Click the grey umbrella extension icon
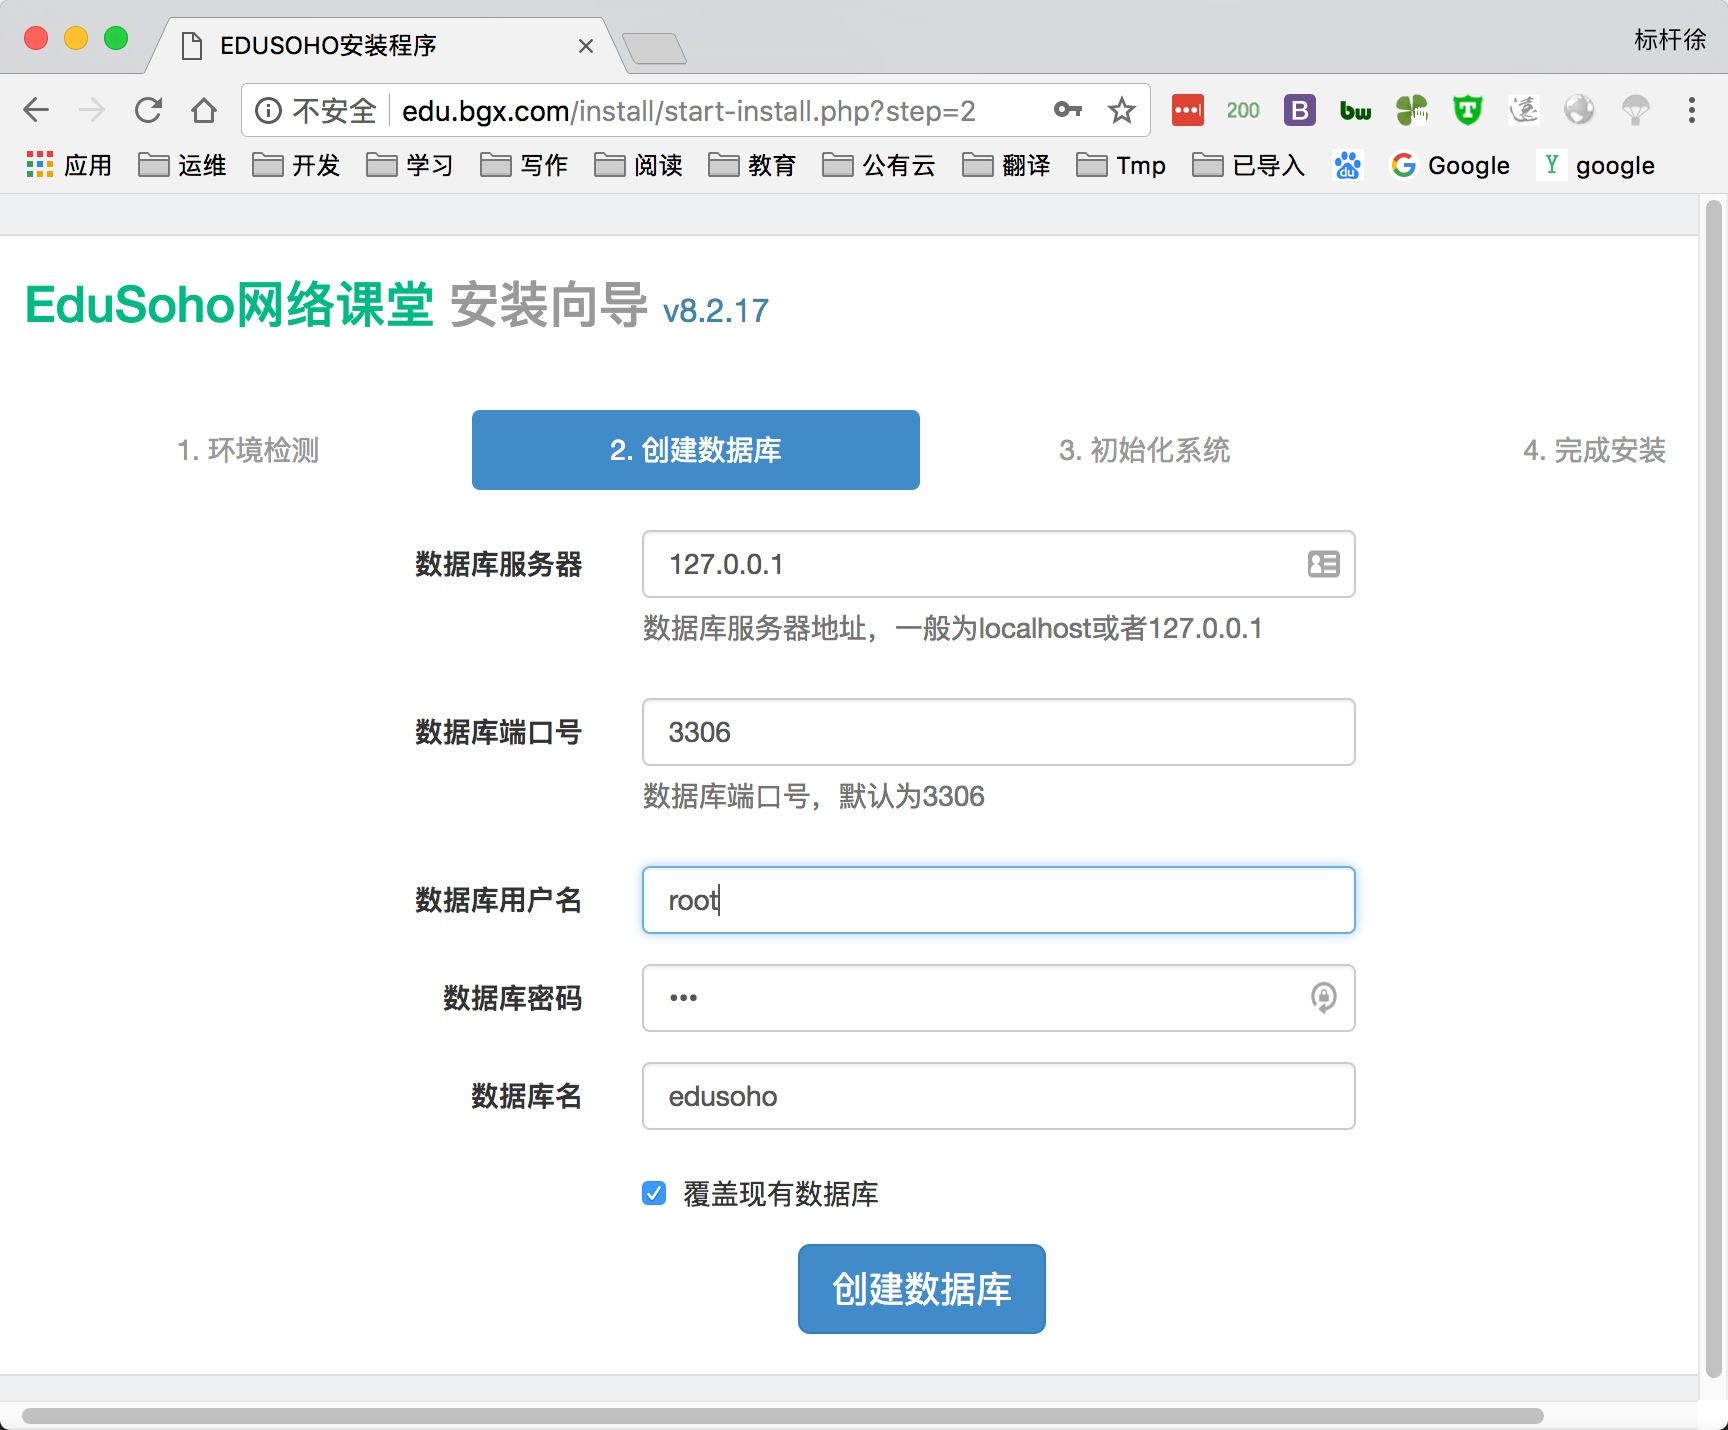 (x=1636, y=110)
